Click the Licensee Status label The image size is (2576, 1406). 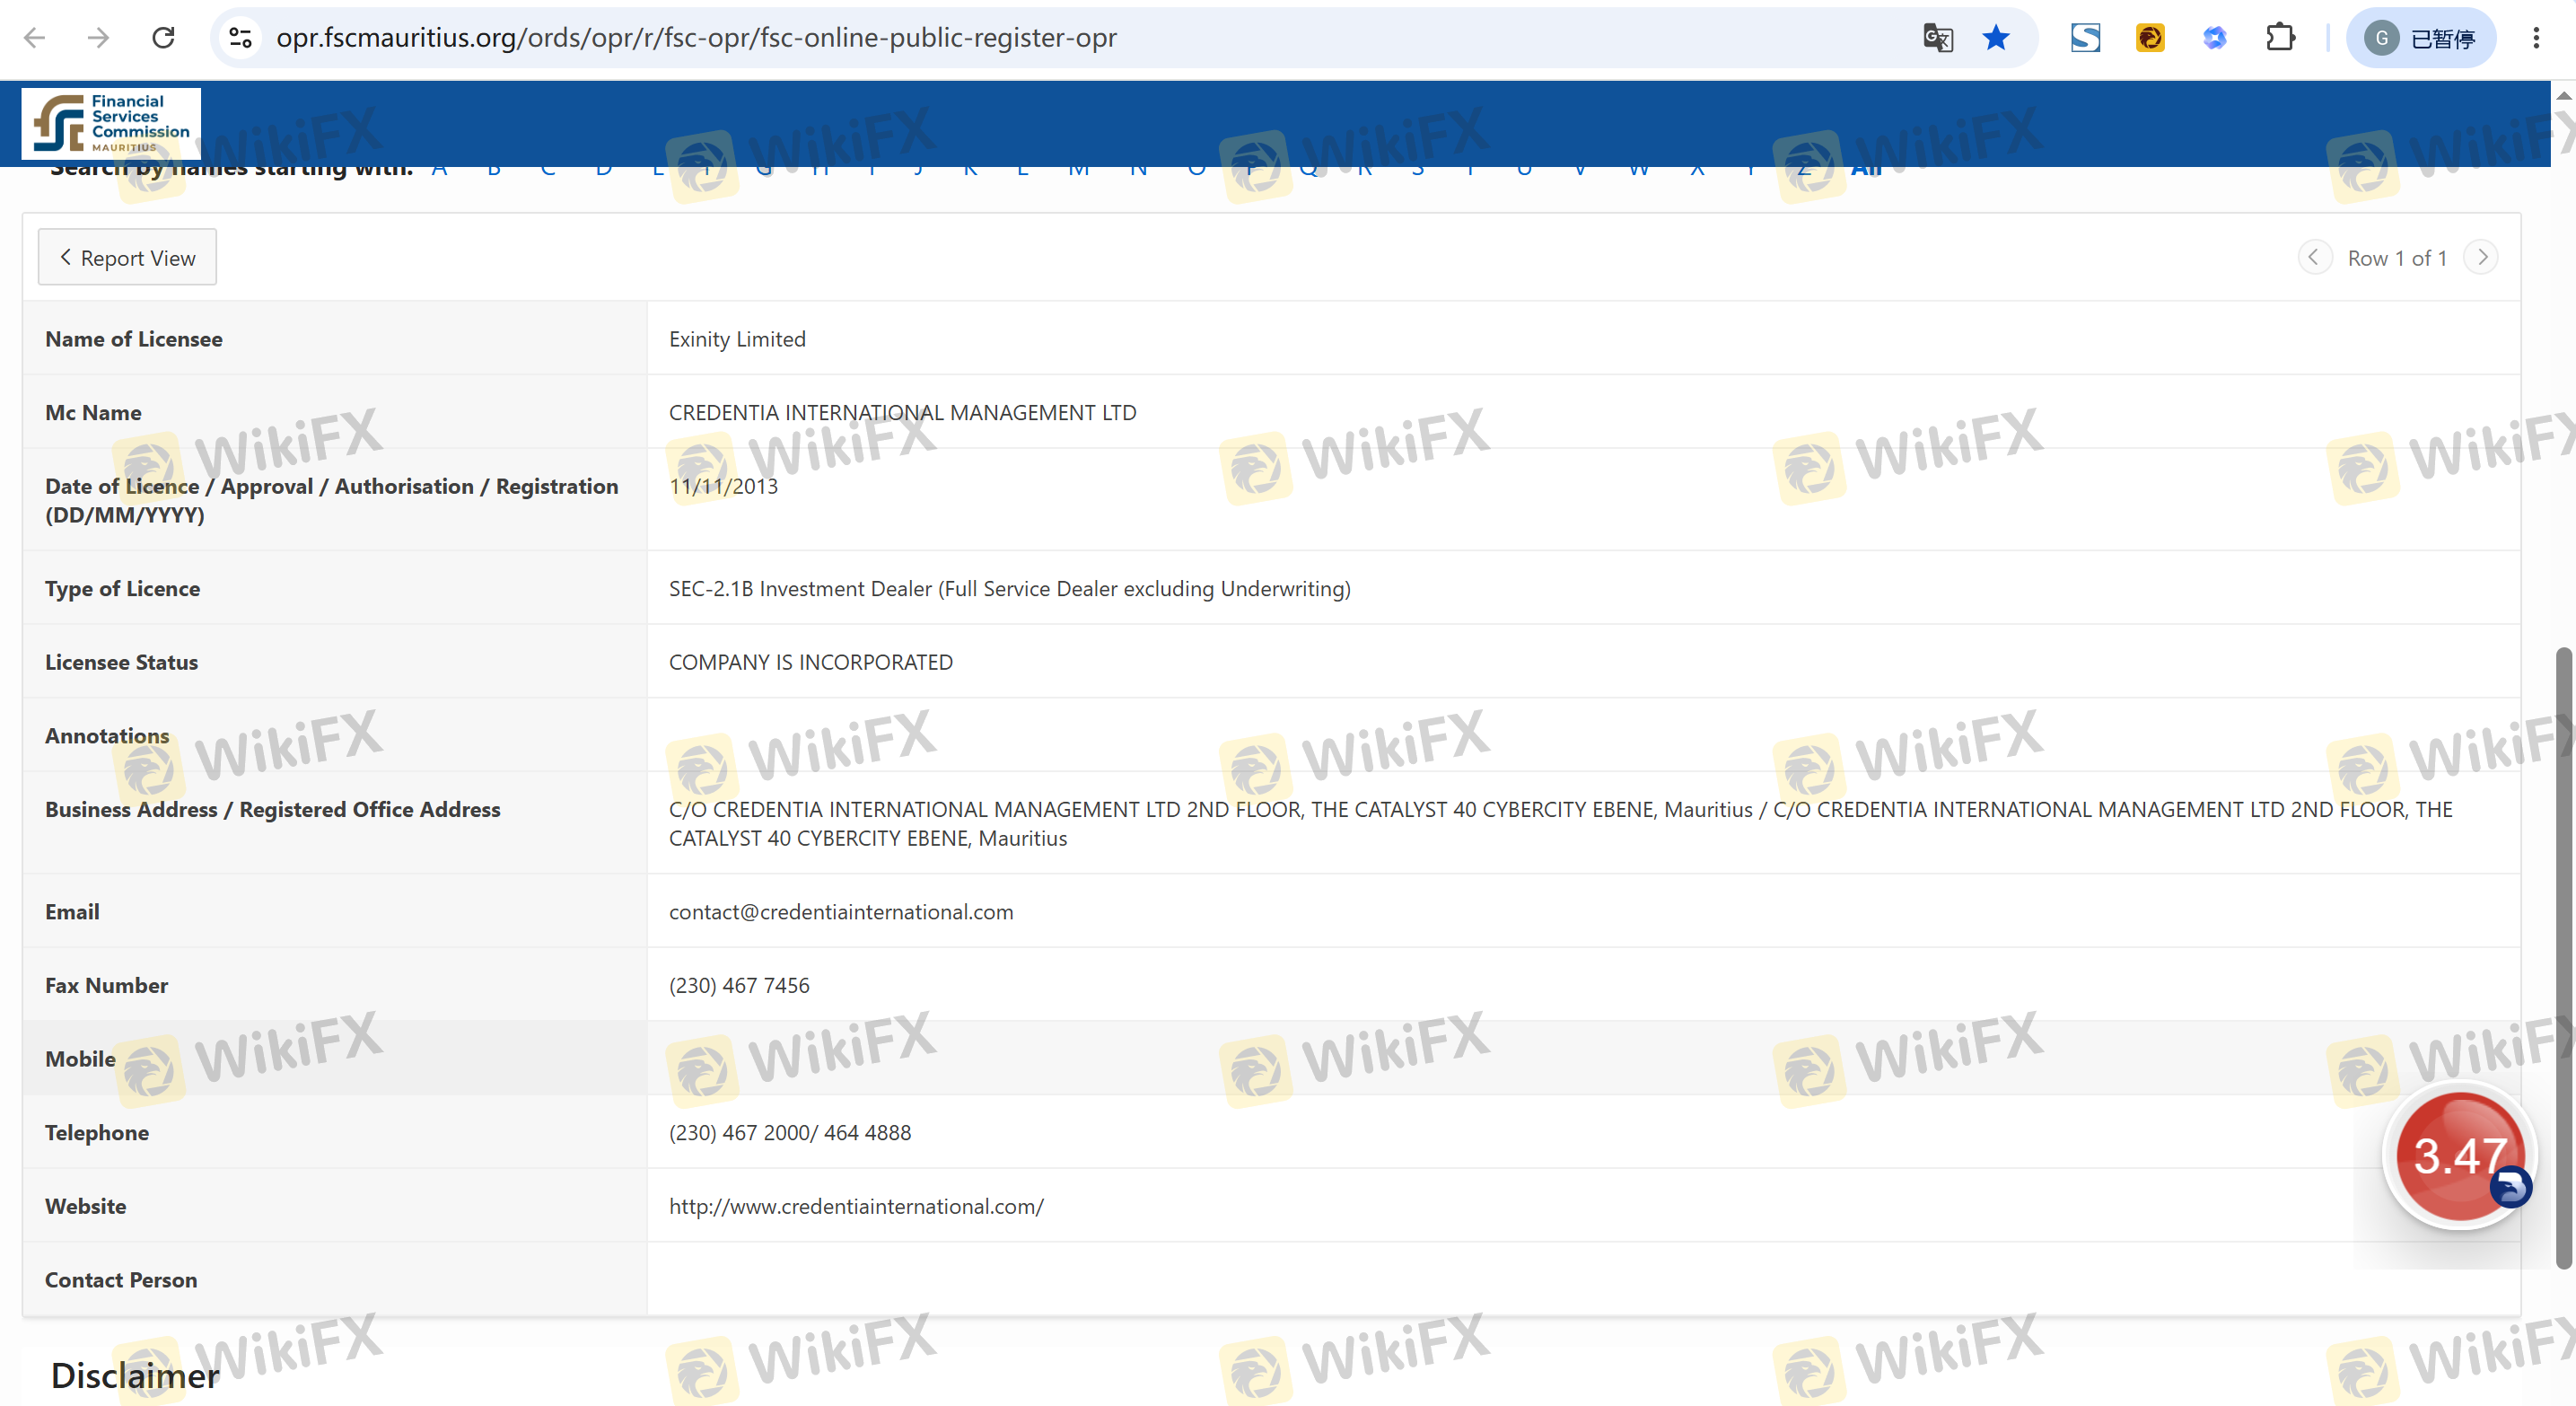pos(121,662)
